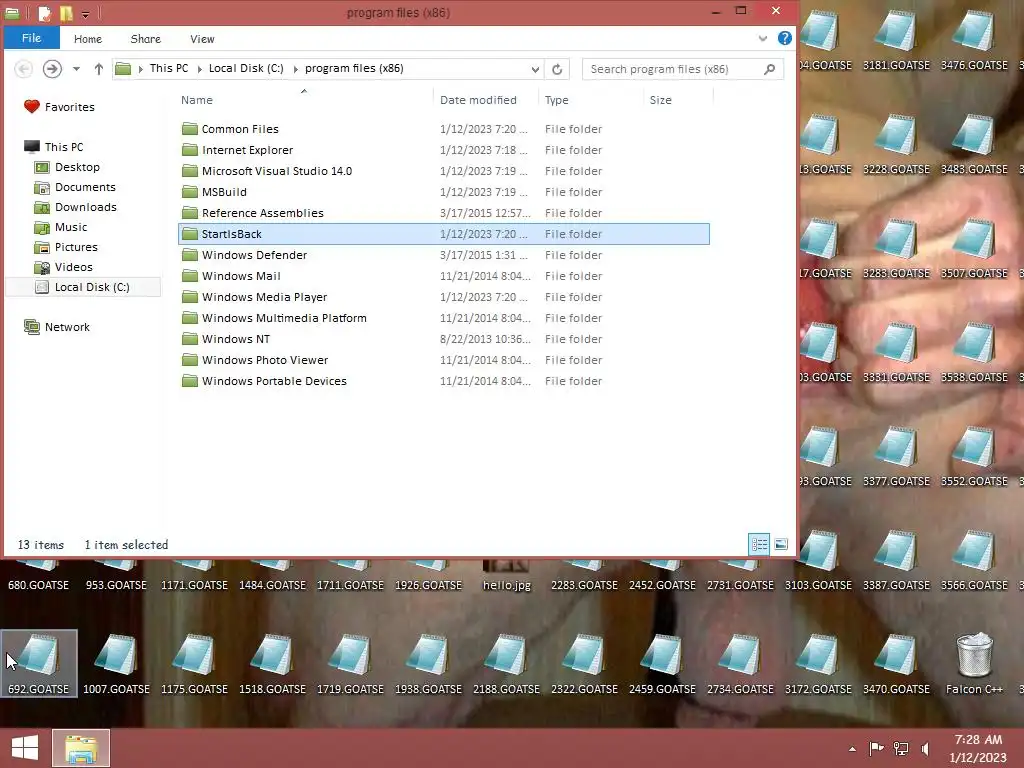
Task: Expand the ribbon with the chevron
Action: tap(763, 39)
